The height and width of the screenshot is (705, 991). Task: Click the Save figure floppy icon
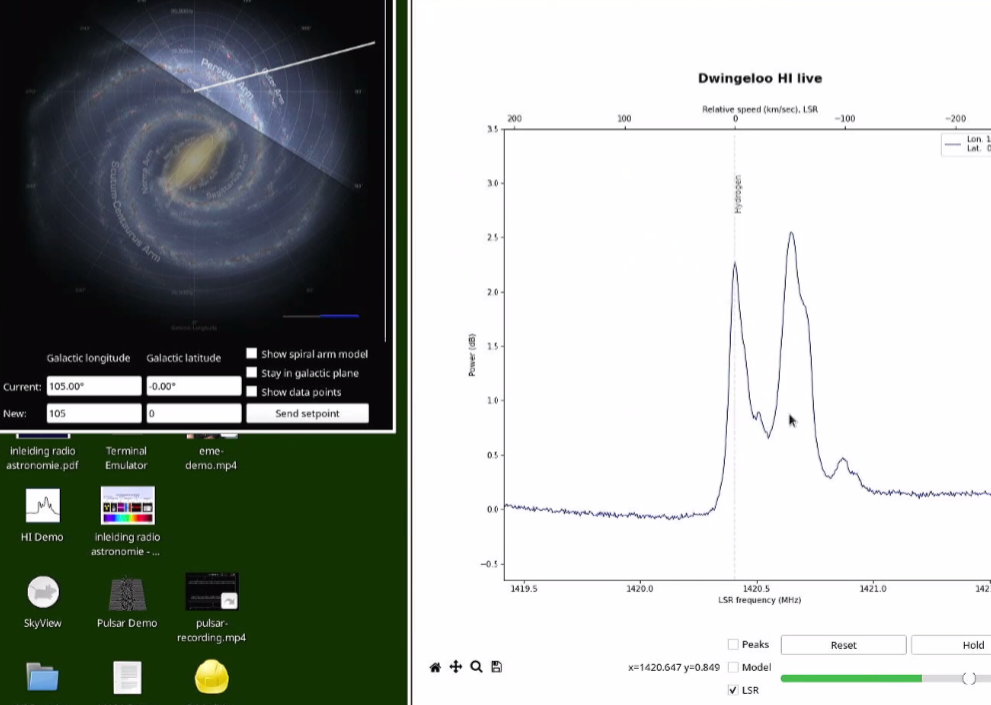click(497, 667)
